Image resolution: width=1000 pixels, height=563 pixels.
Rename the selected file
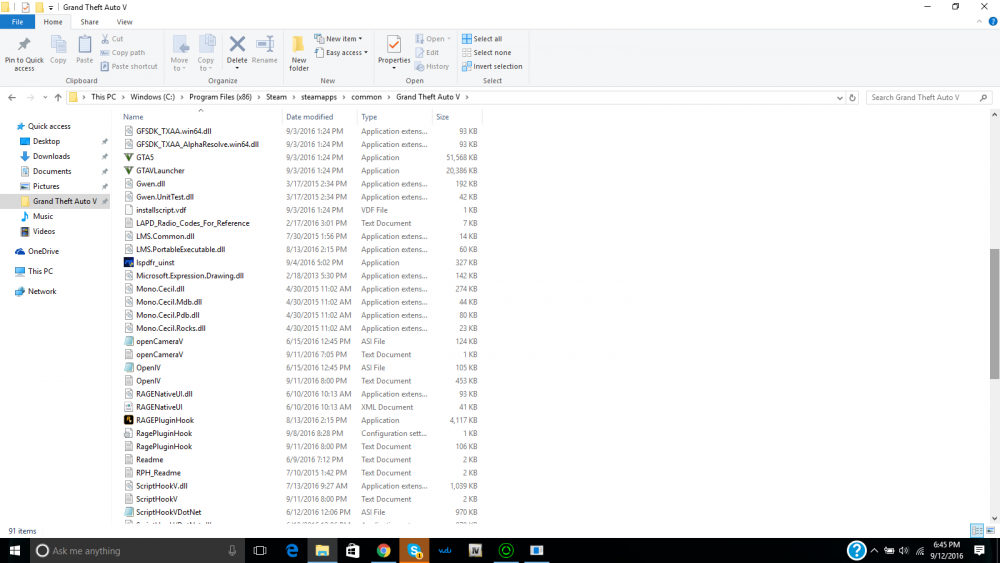coord(264,50)
